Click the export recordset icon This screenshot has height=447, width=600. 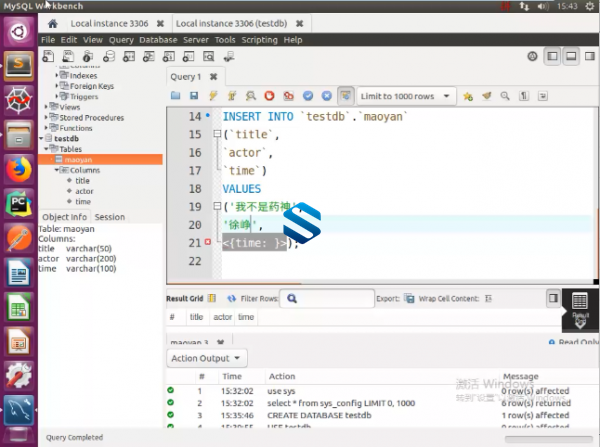point(409,299)
